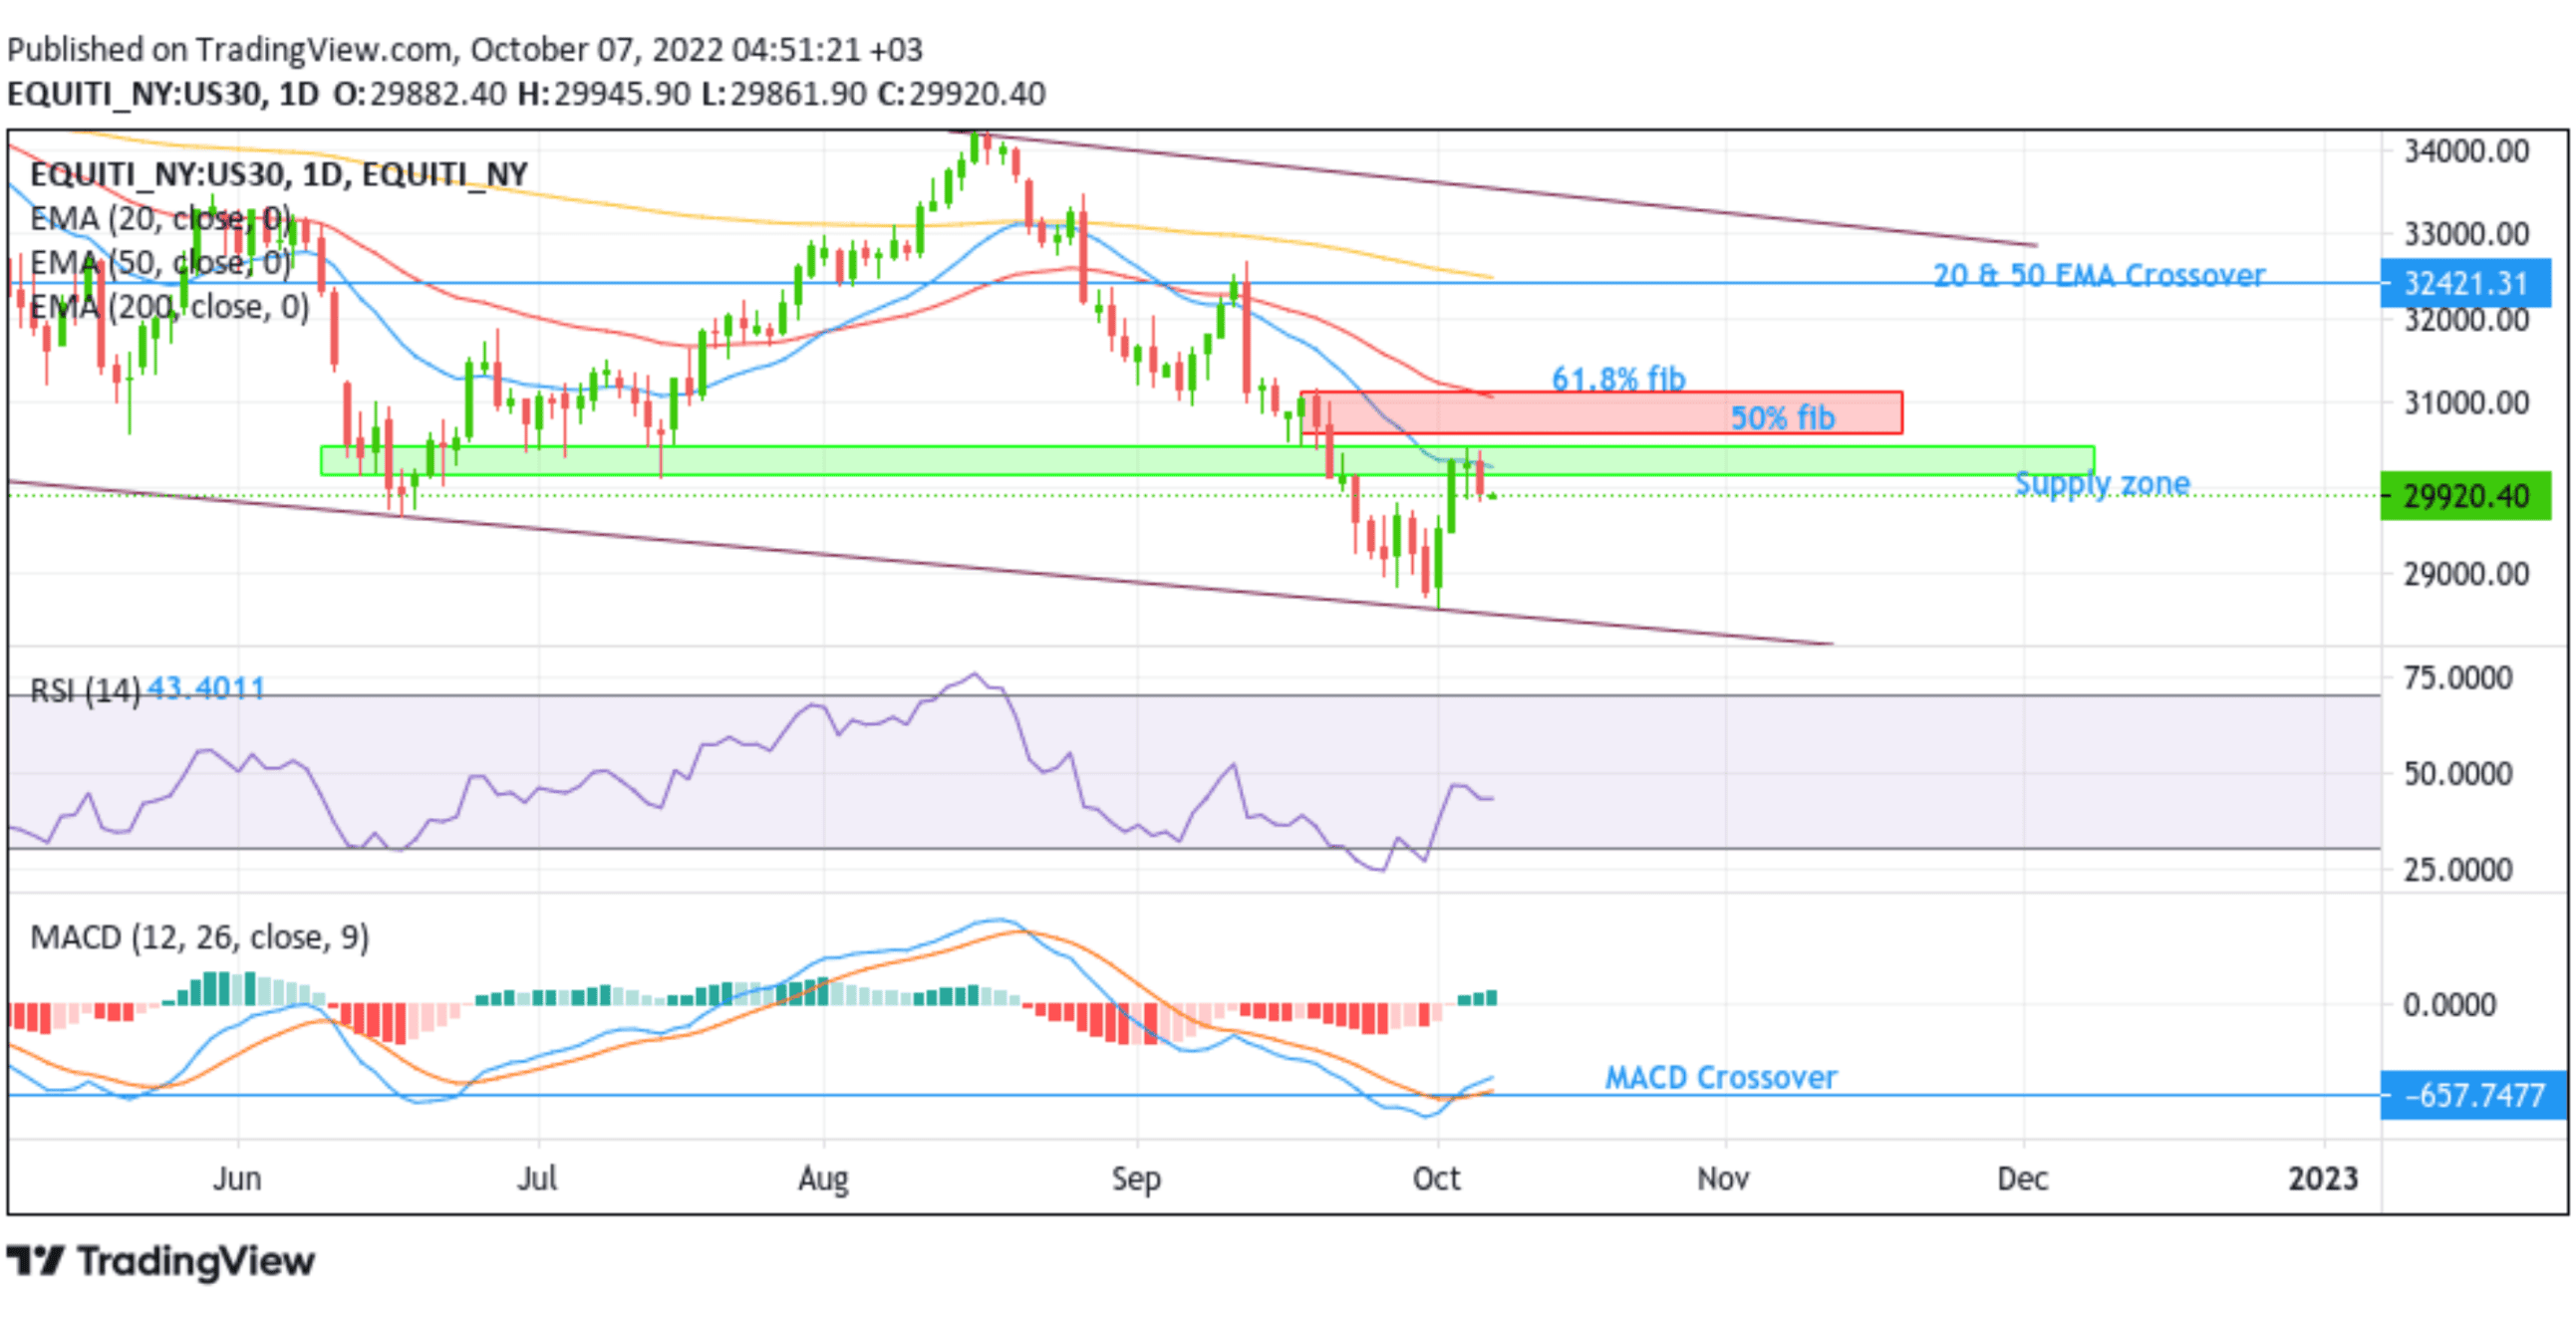
Task: Click the RSI (14) indicator label
Action: [85, 689]
